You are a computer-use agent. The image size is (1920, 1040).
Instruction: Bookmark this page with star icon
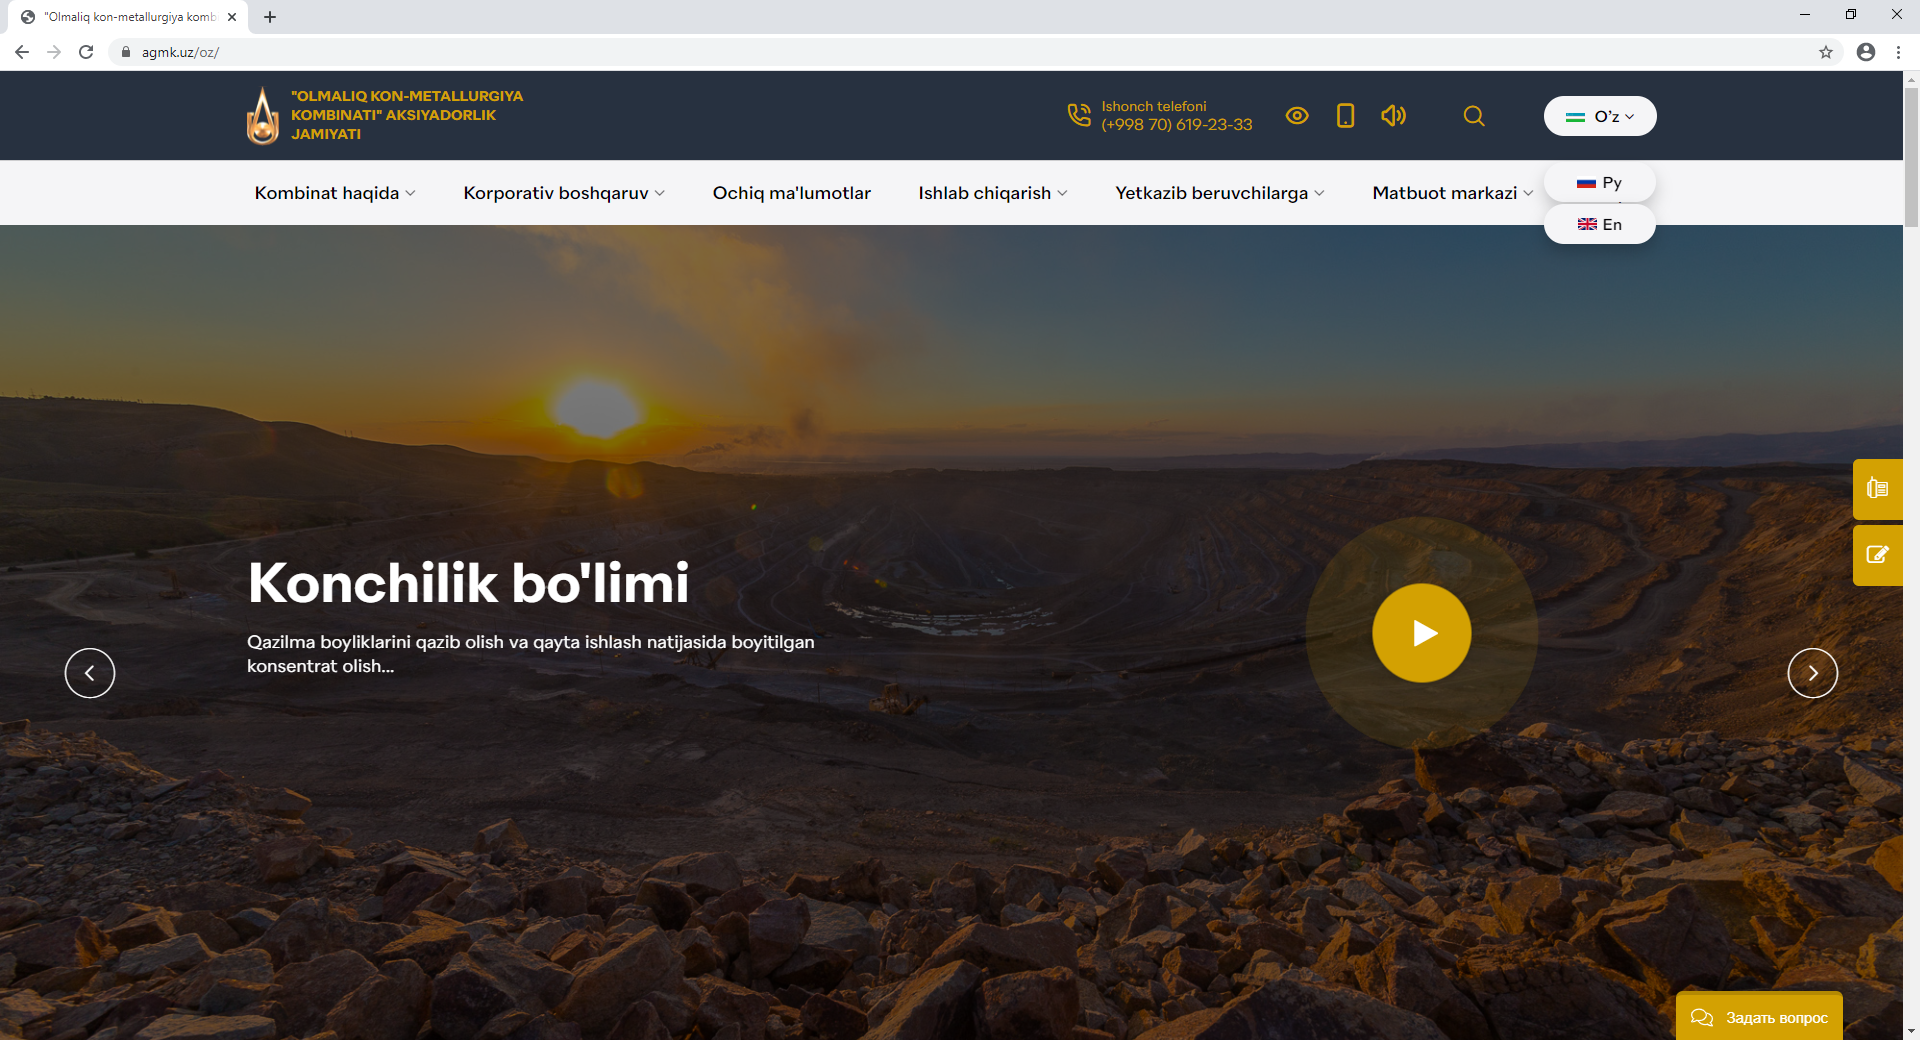(x=1826, y=52)
